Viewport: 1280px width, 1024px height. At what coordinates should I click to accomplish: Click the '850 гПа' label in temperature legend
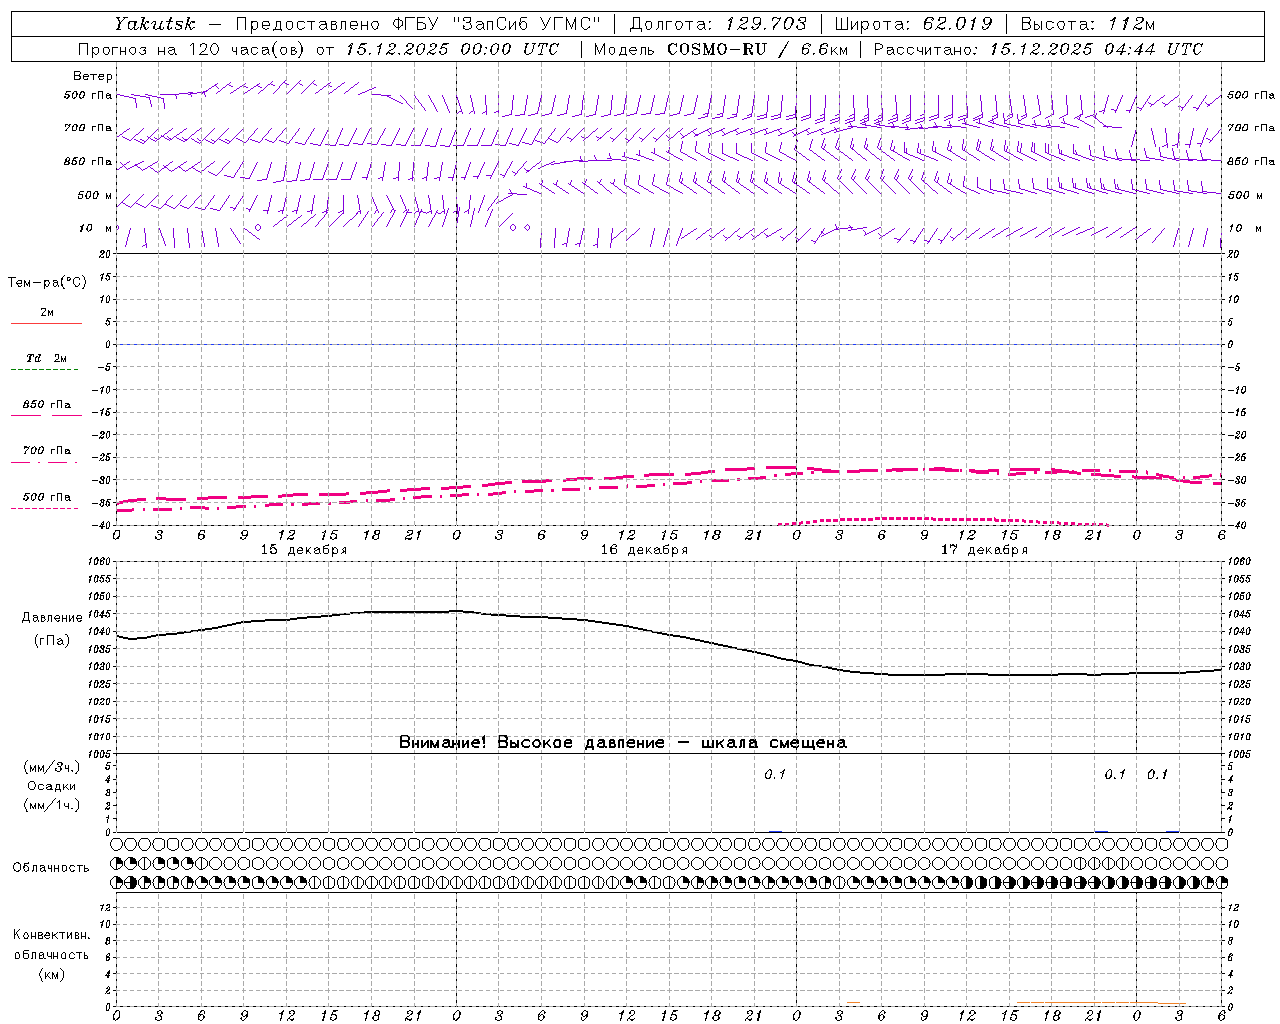point(47,405)
